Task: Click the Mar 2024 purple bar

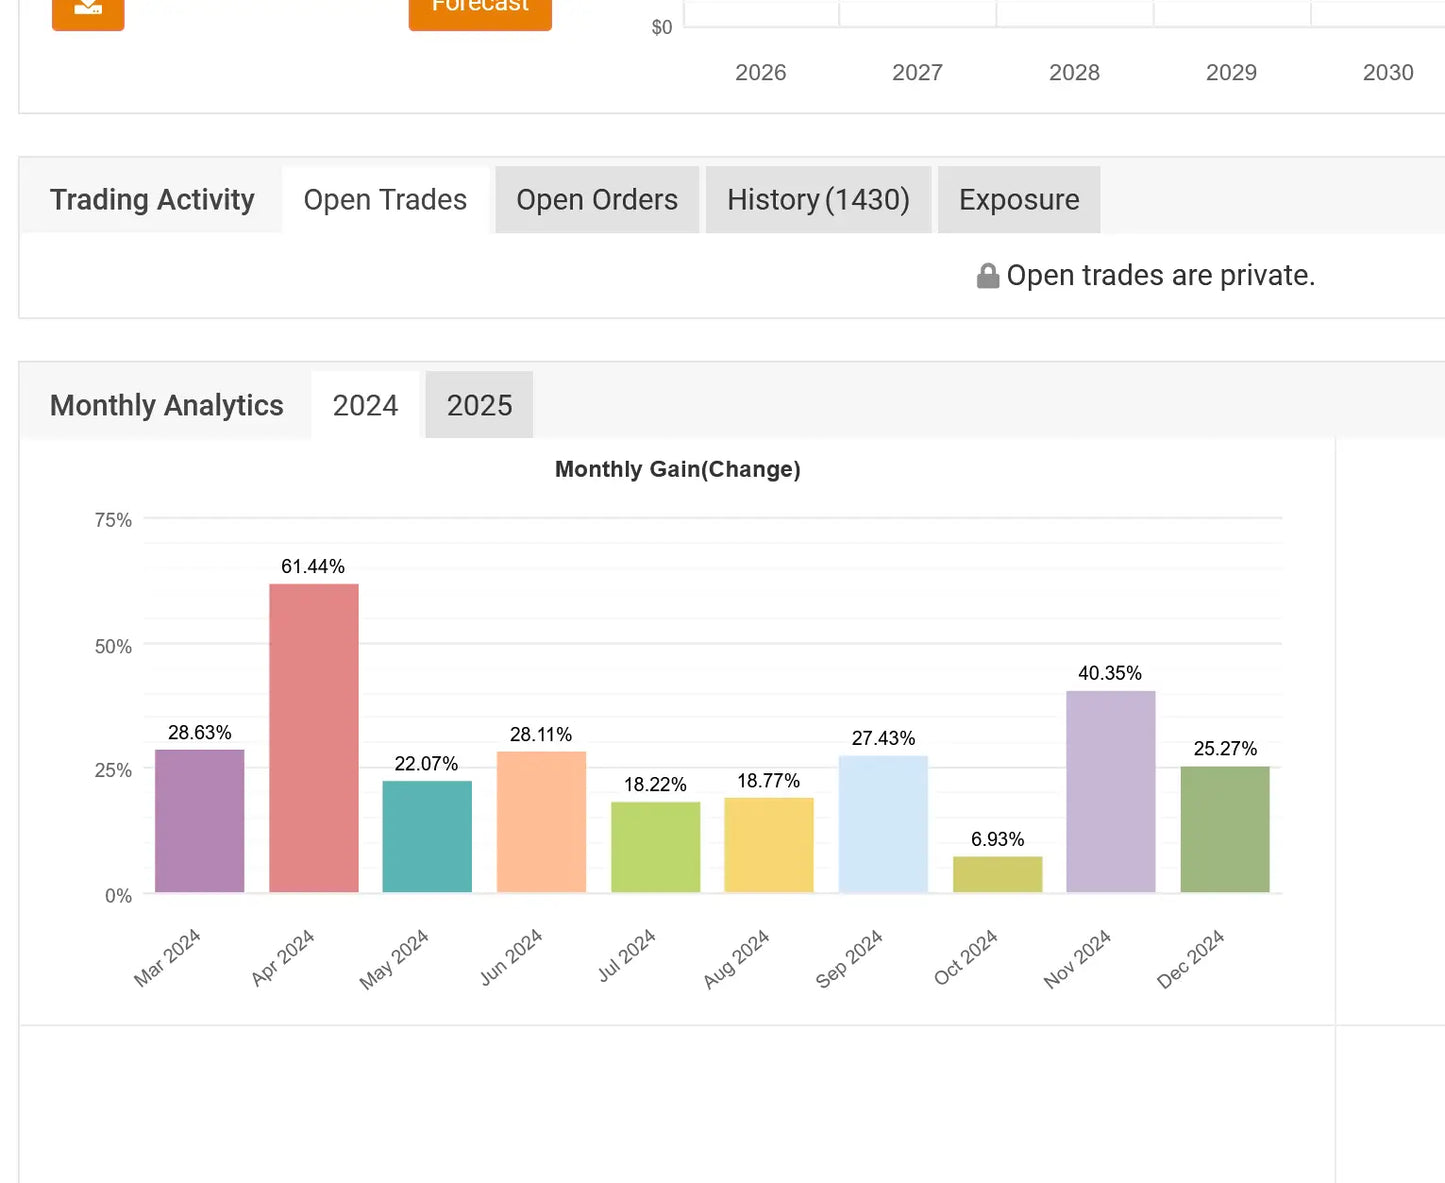Action: pyautogui.click(x=200, y=821)
